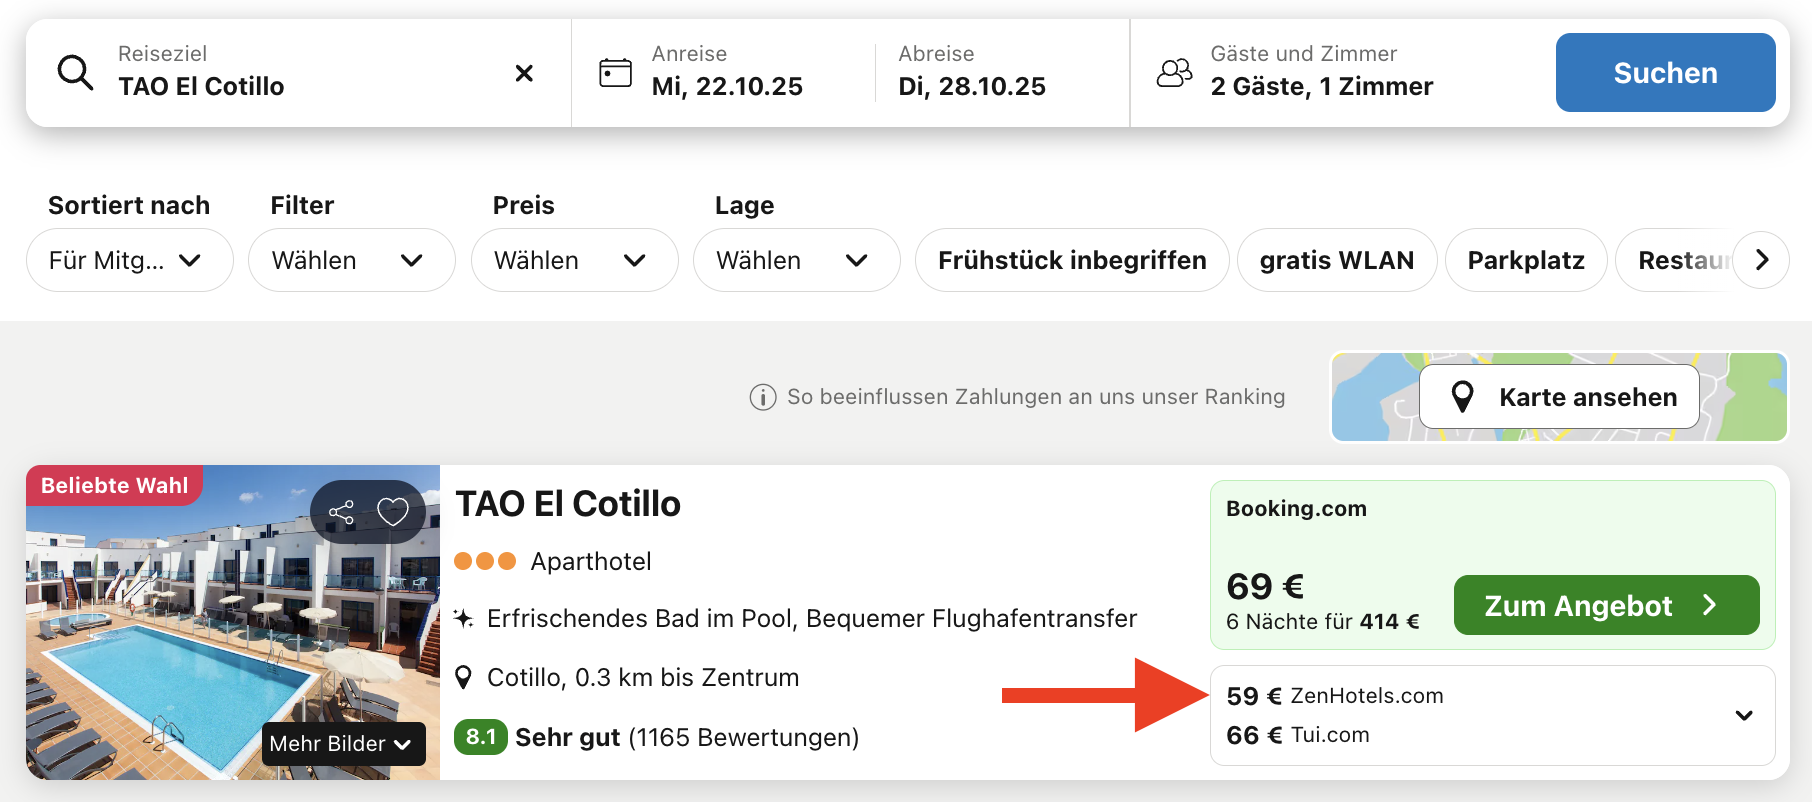Enable the Parkplatz filter chip
This screenshot has height=802, width=1812.
tap(1525, 260)
